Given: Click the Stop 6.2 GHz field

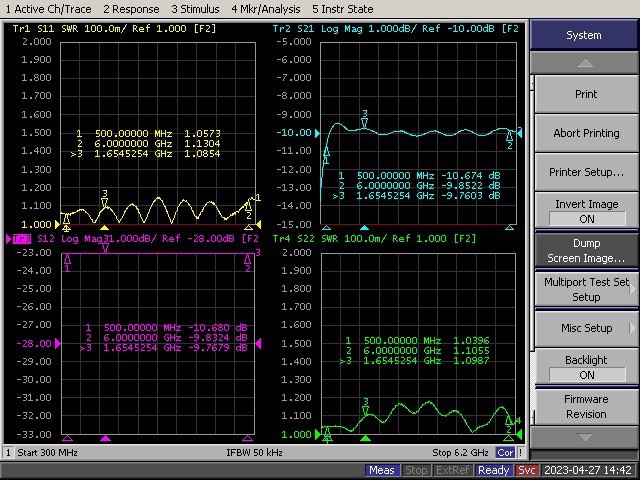Looking at the screenshot, I should (460, 453).
